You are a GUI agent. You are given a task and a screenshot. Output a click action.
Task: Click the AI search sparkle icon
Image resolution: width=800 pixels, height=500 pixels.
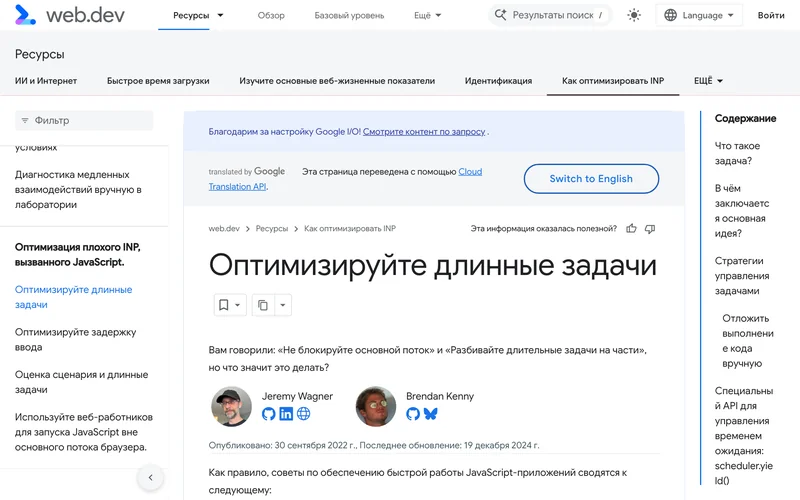tap(501, 15)
